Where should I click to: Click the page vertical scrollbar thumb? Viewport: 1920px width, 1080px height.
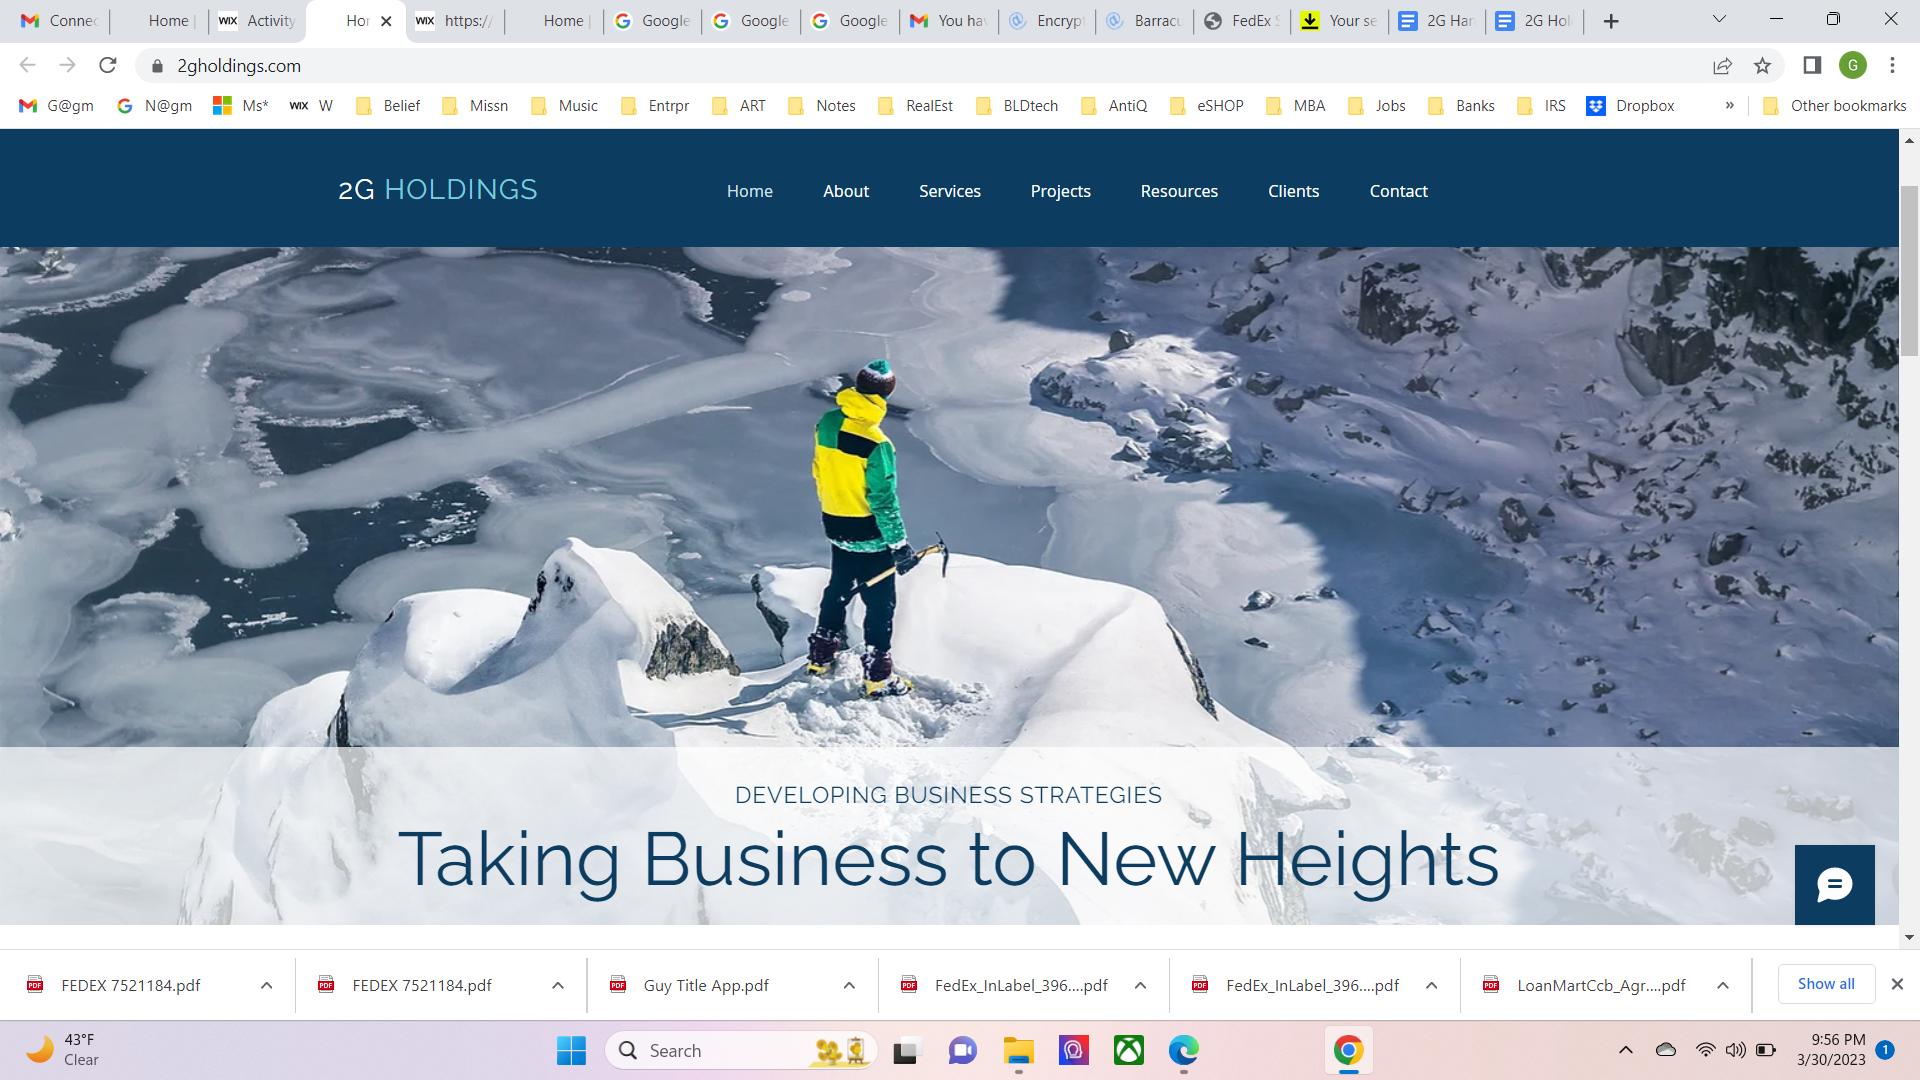[1908, 270]
